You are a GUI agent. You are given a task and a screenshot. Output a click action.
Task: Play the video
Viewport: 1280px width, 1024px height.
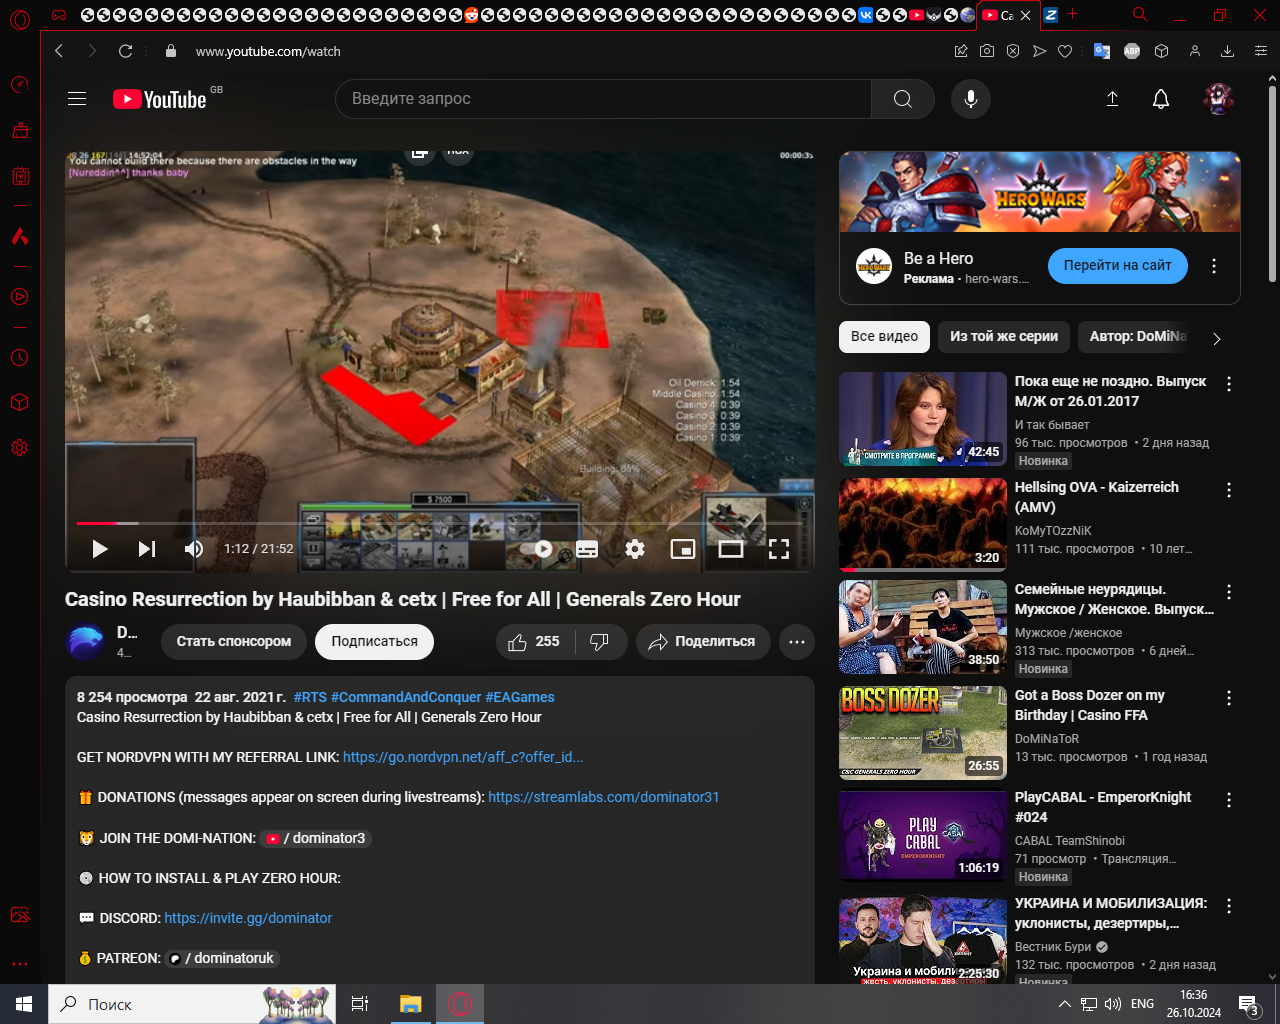pyautogui.click(x=99, y=549)
